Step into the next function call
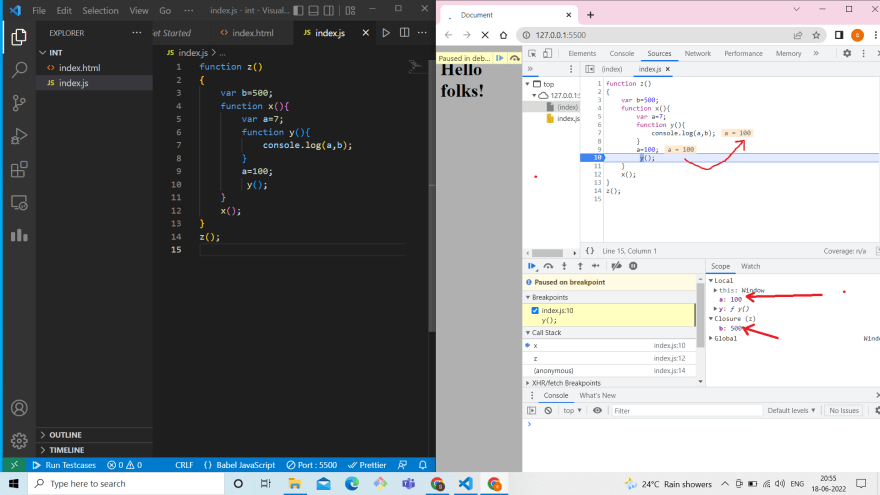 coord(565,266)
